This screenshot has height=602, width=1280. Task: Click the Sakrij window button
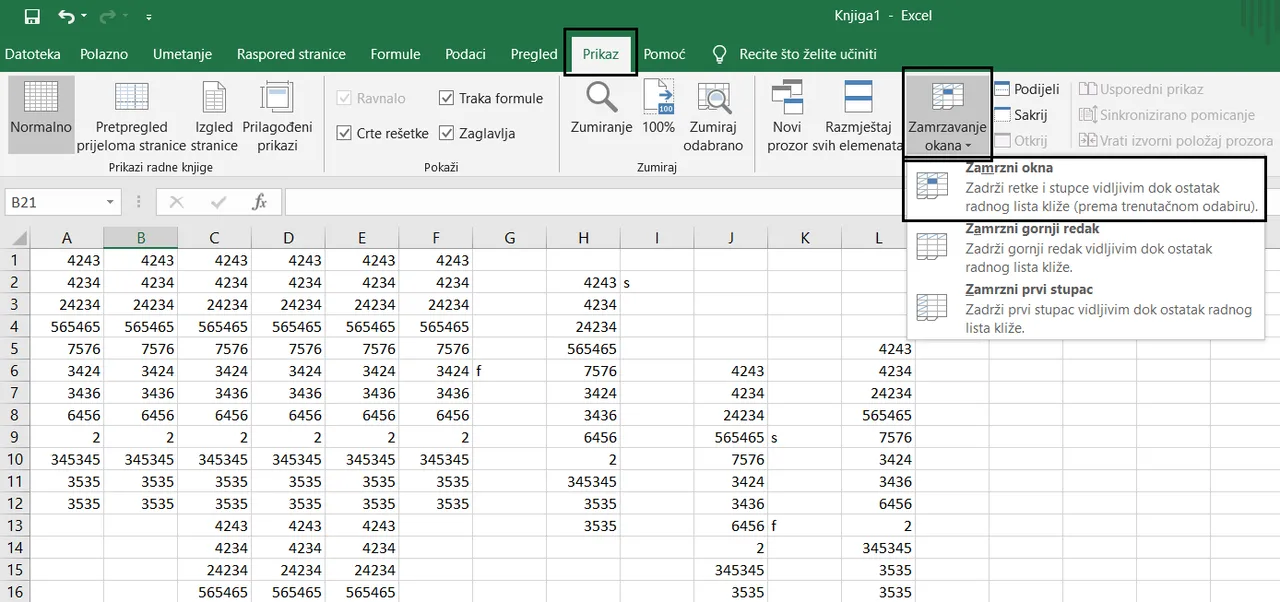[1020, 115]
